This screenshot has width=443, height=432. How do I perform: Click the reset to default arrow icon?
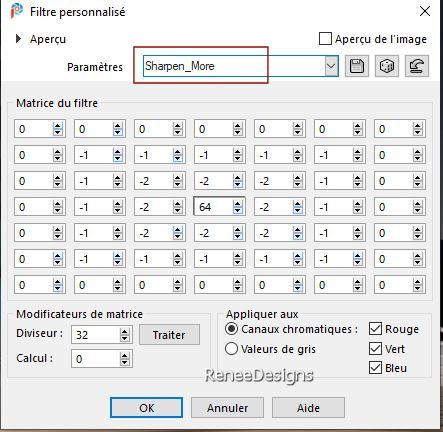[417, 66]
